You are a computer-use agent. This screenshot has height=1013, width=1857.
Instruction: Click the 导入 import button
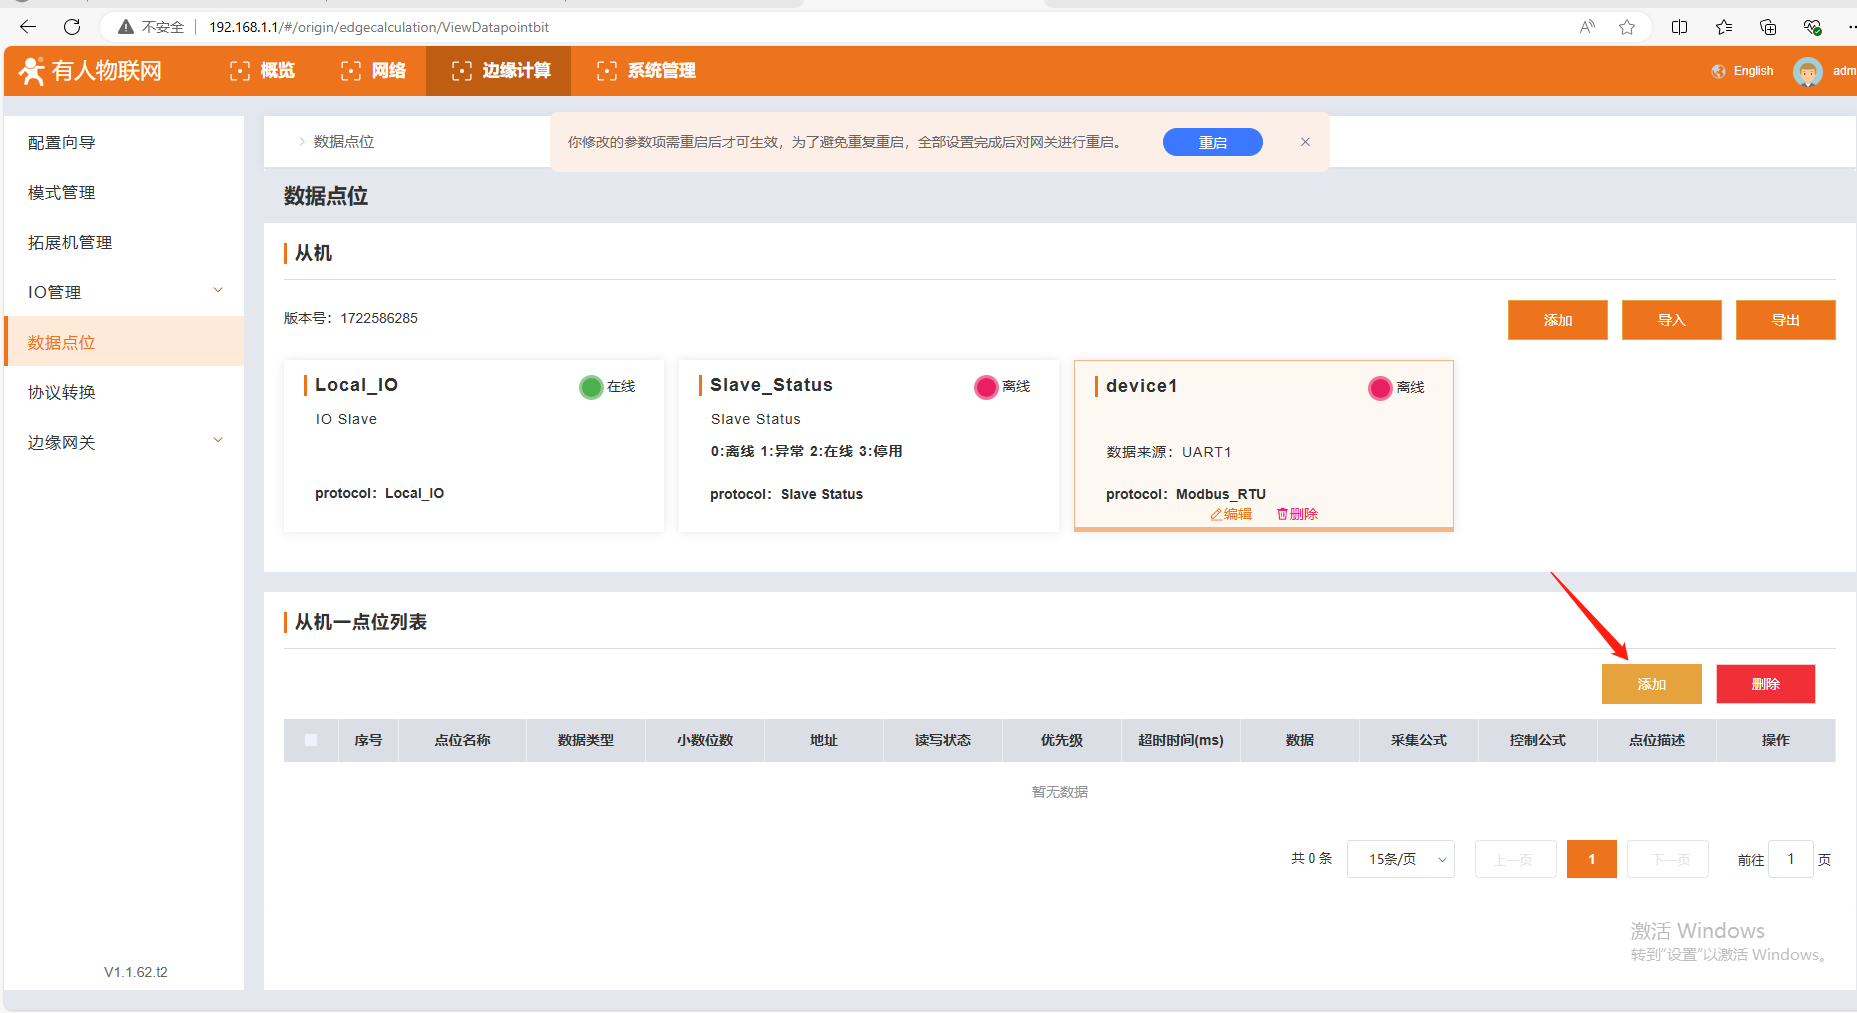(x=1671, y=320)
